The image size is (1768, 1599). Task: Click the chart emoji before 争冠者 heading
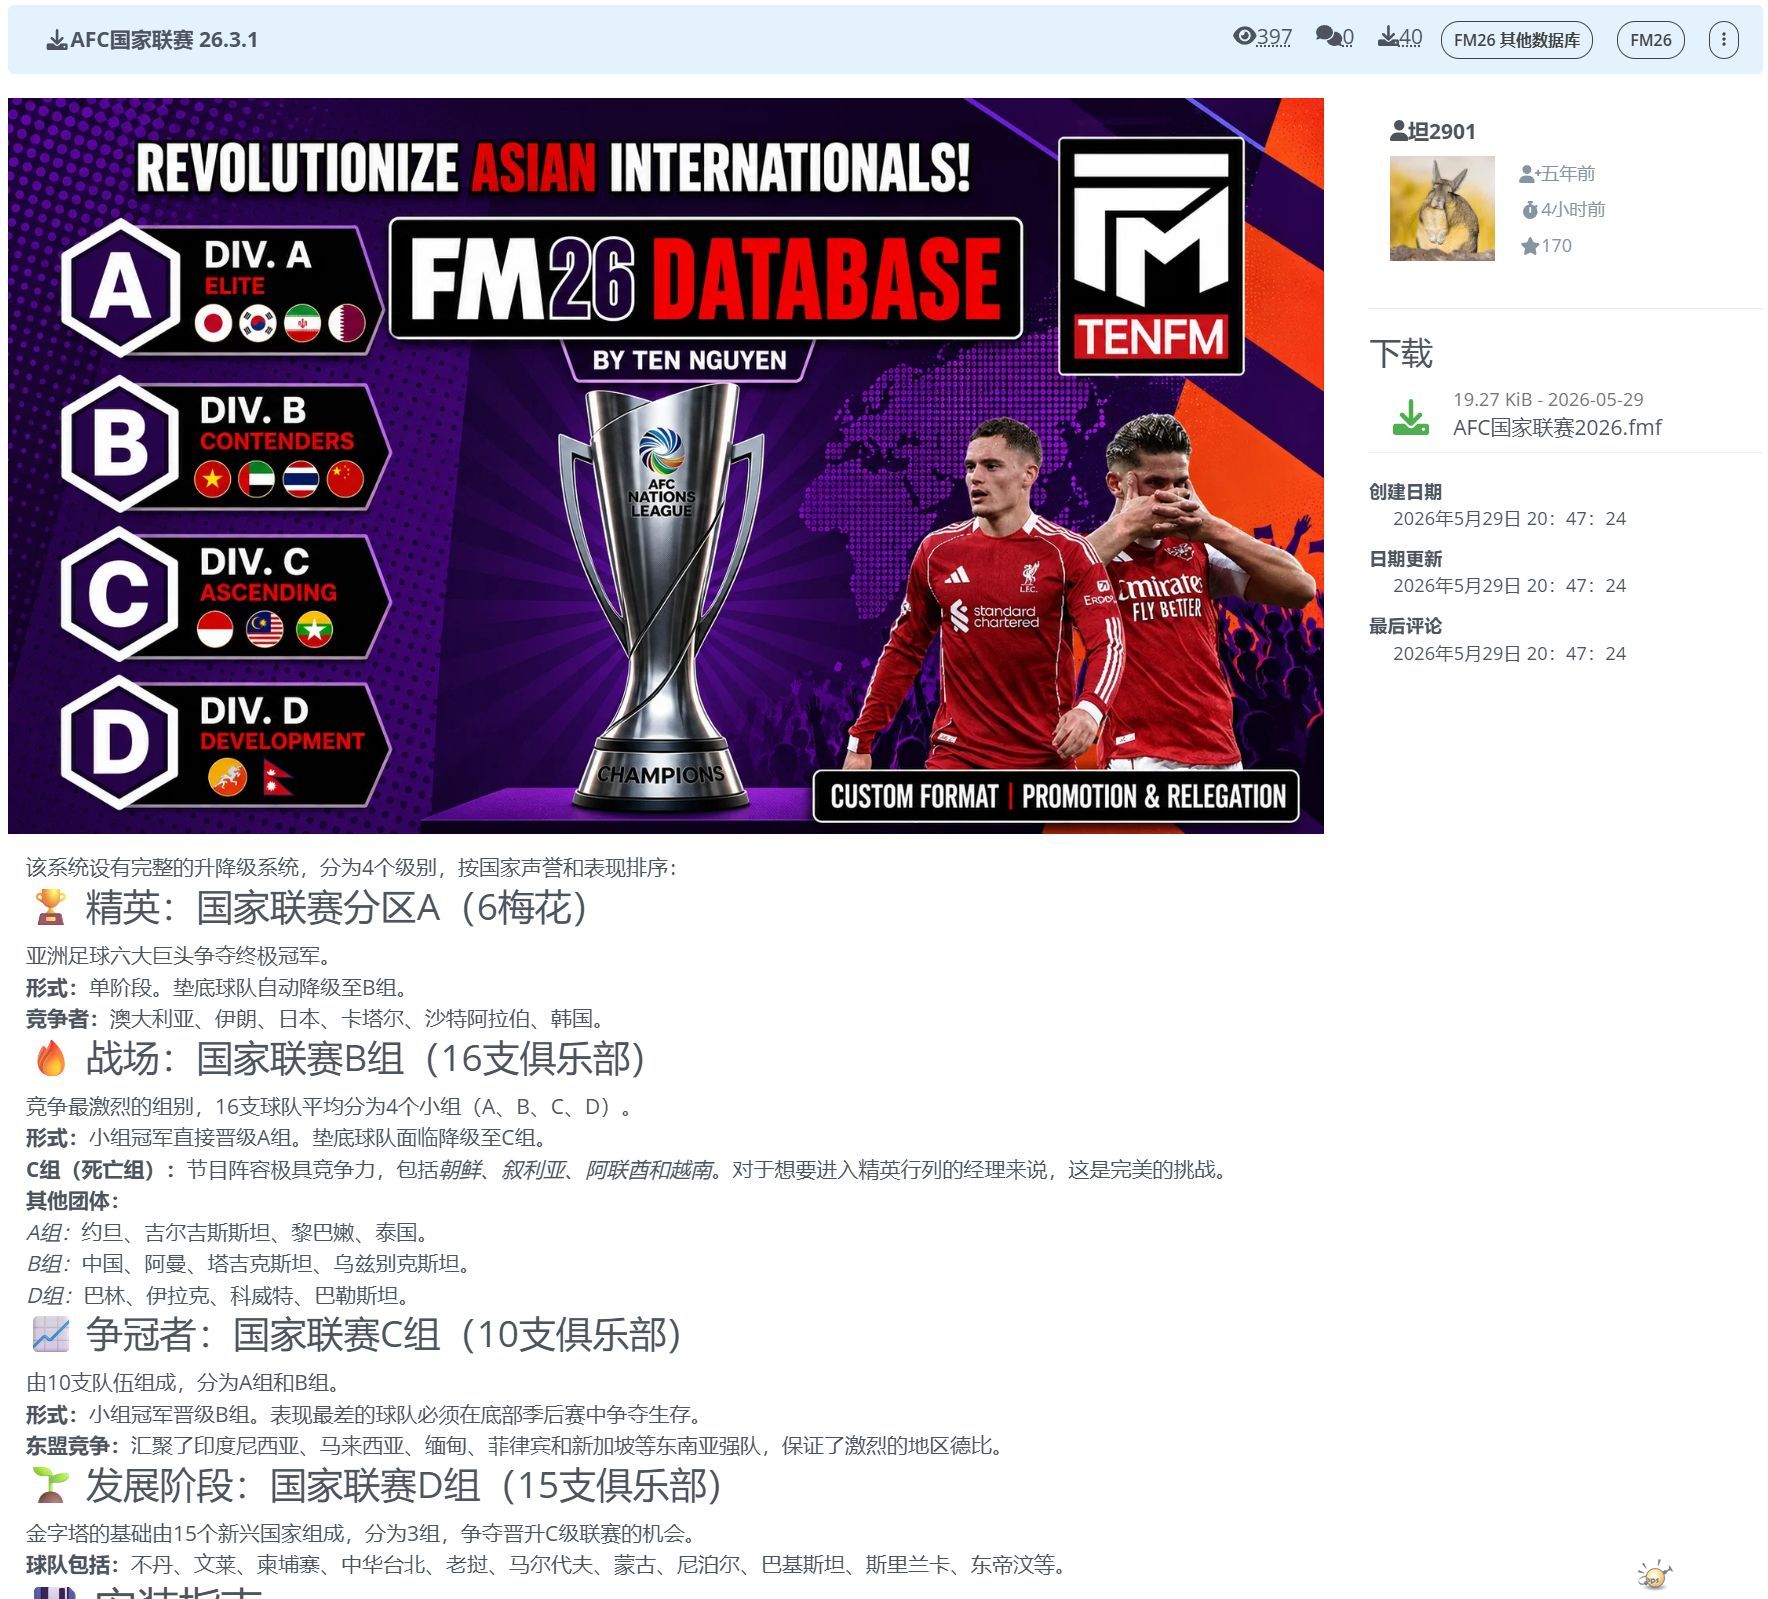[50, 1334]
